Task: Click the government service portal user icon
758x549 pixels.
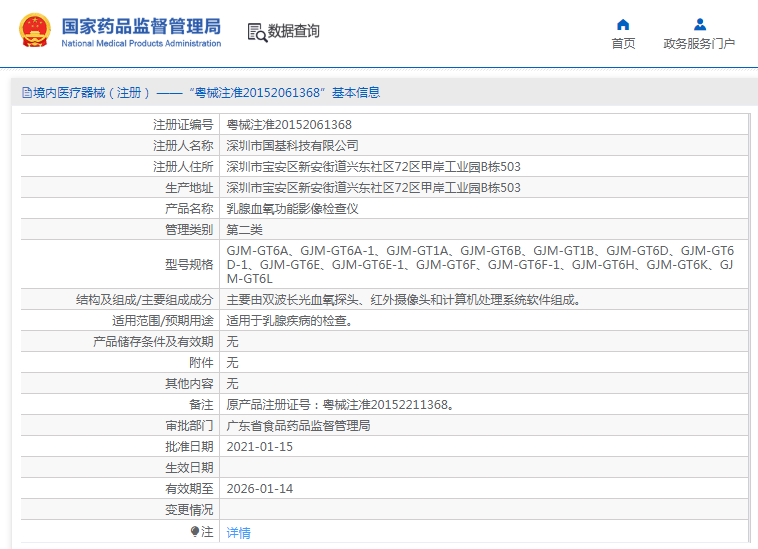Action: tap(700, 24)
